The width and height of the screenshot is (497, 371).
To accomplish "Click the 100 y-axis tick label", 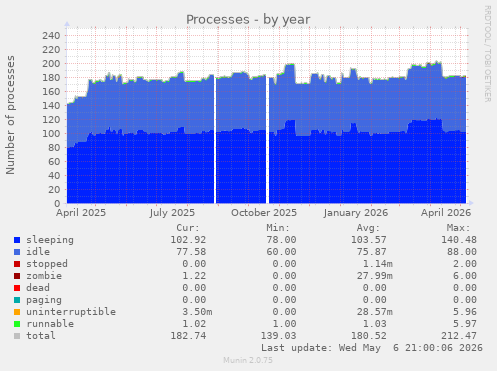I will tap(51, 134).
